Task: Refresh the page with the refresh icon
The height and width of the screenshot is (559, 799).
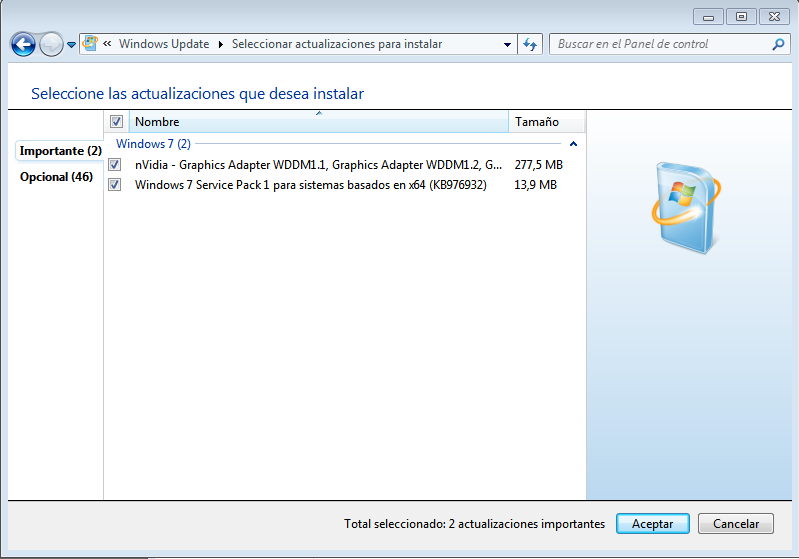Action: [x=530, y=44]
